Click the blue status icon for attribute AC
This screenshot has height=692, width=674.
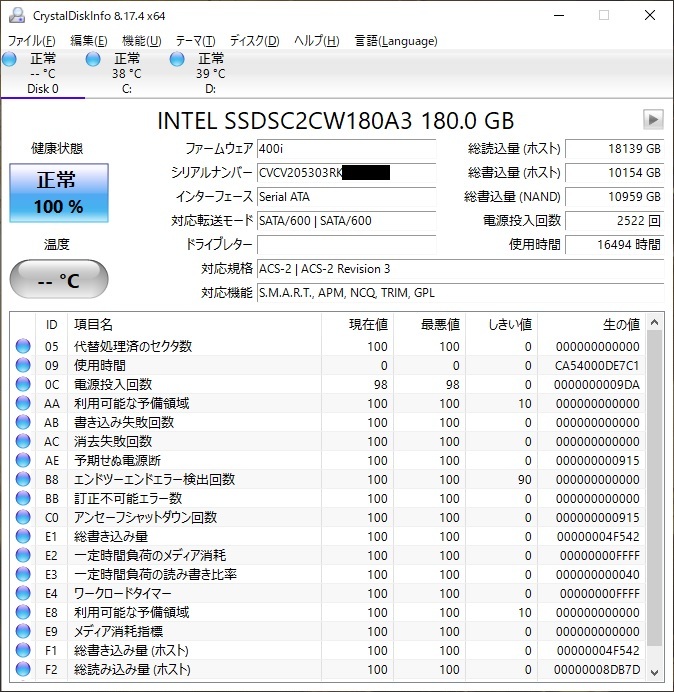tap(23, 441)
